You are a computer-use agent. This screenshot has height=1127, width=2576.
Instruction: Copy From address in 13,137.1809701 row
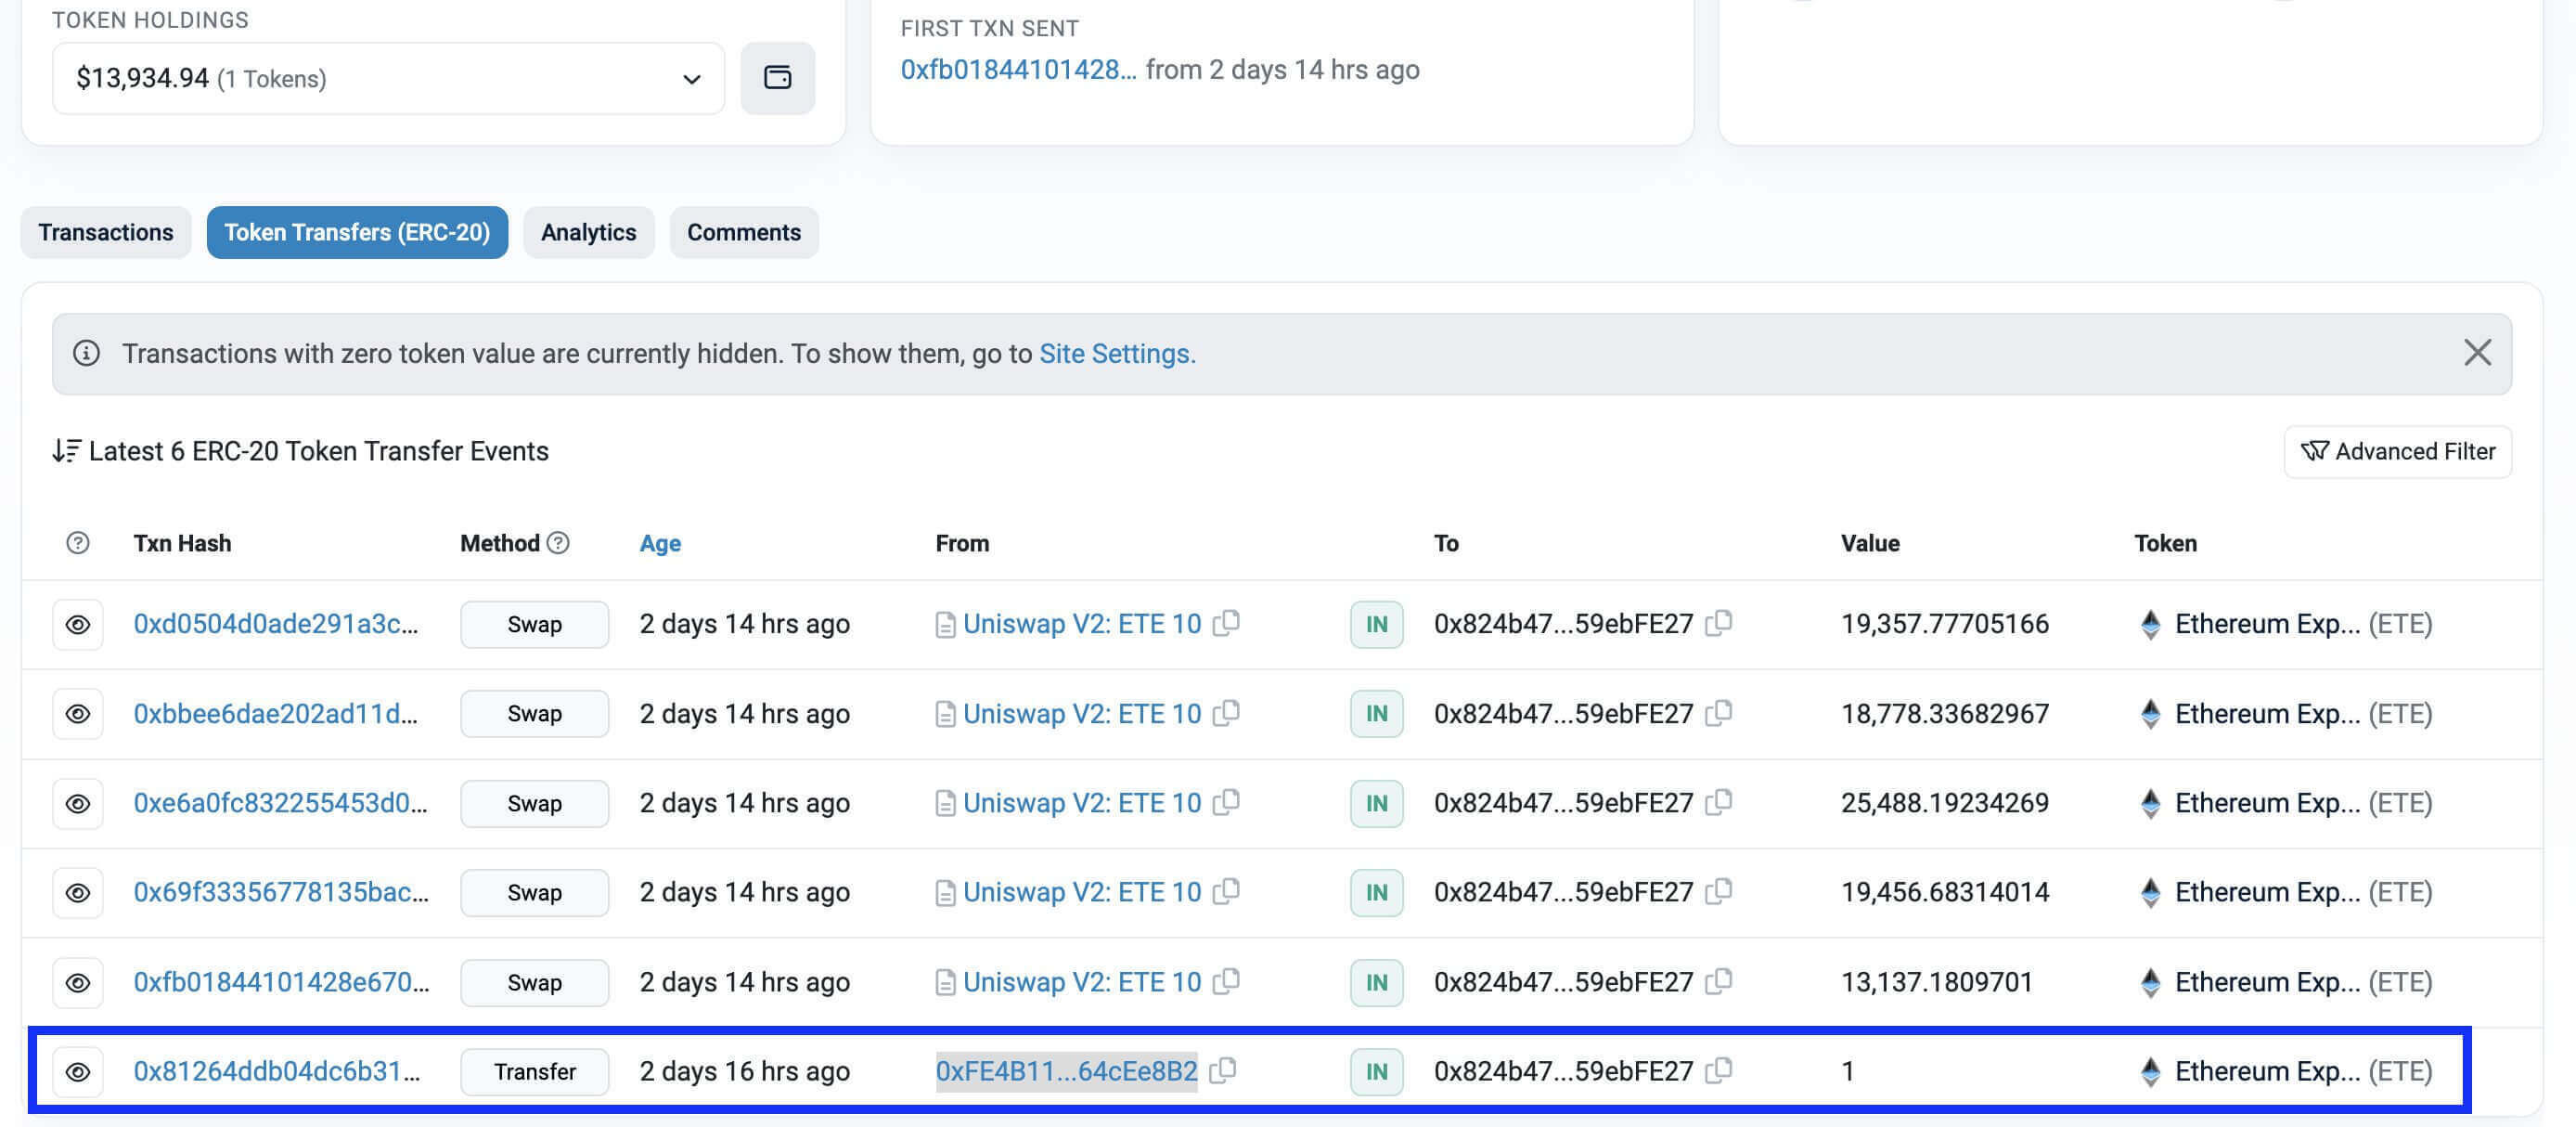[1226, 981]
